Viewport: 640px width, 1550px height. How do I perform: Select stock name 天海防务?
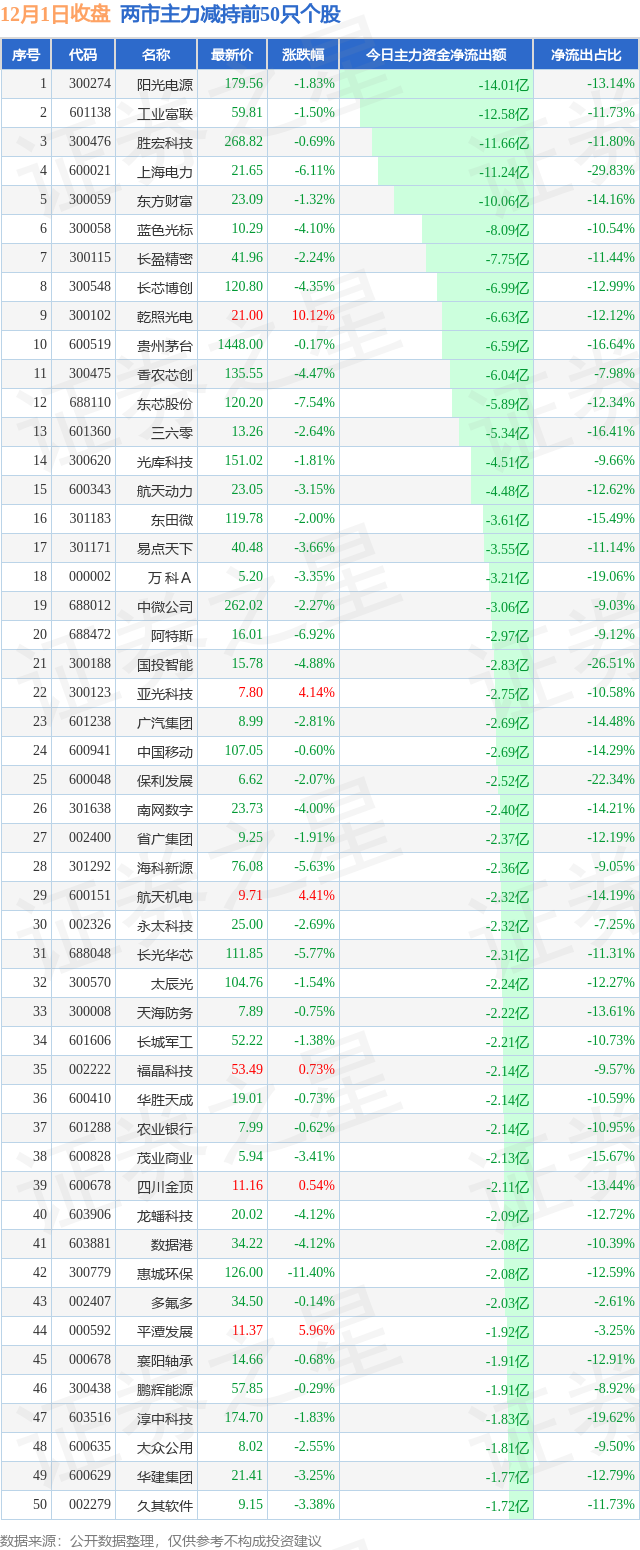pyautogui.click(x=165, y=1012)
